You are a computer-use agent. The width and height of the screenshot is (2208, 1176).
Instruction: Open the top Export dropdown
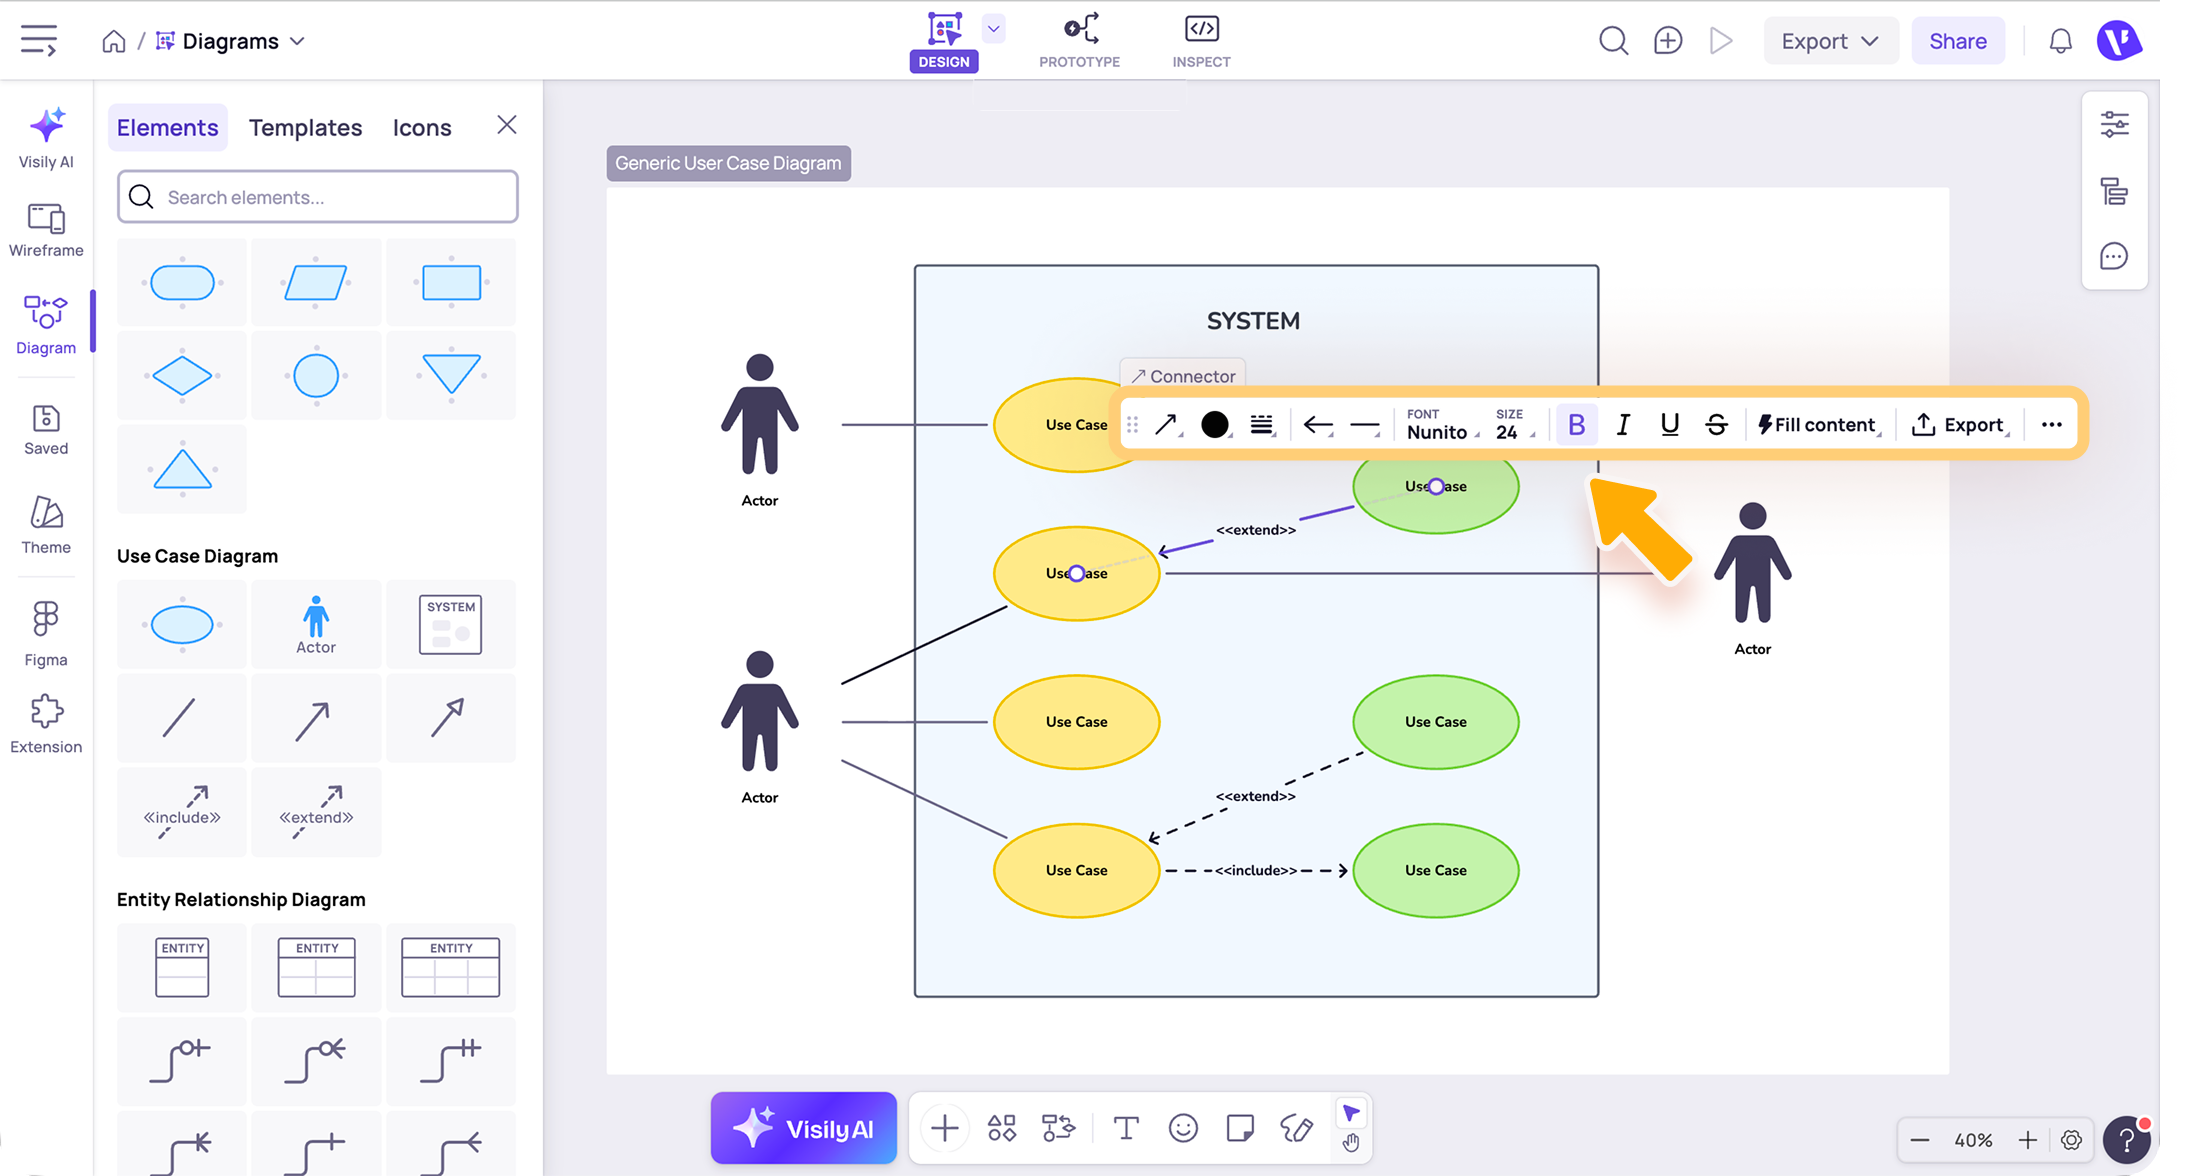1830,41
